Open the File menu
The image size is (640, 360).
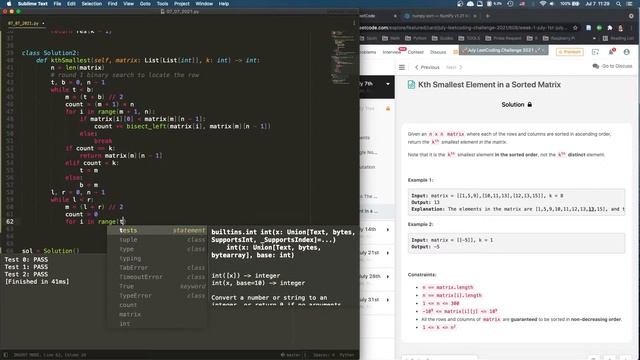point(57,4)
